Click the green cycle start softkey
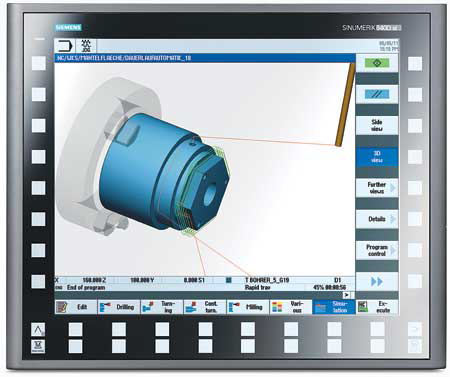Screen dimensions: 450x377 pos(377,63)
